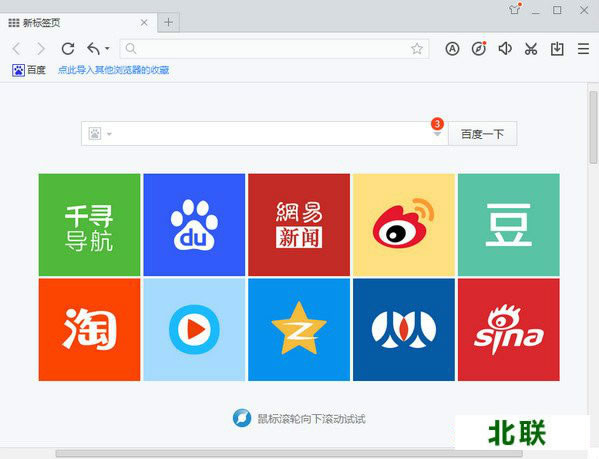Reload the page with refresh icon
This screenshot has width=599, height=459.
pos(68,48)
